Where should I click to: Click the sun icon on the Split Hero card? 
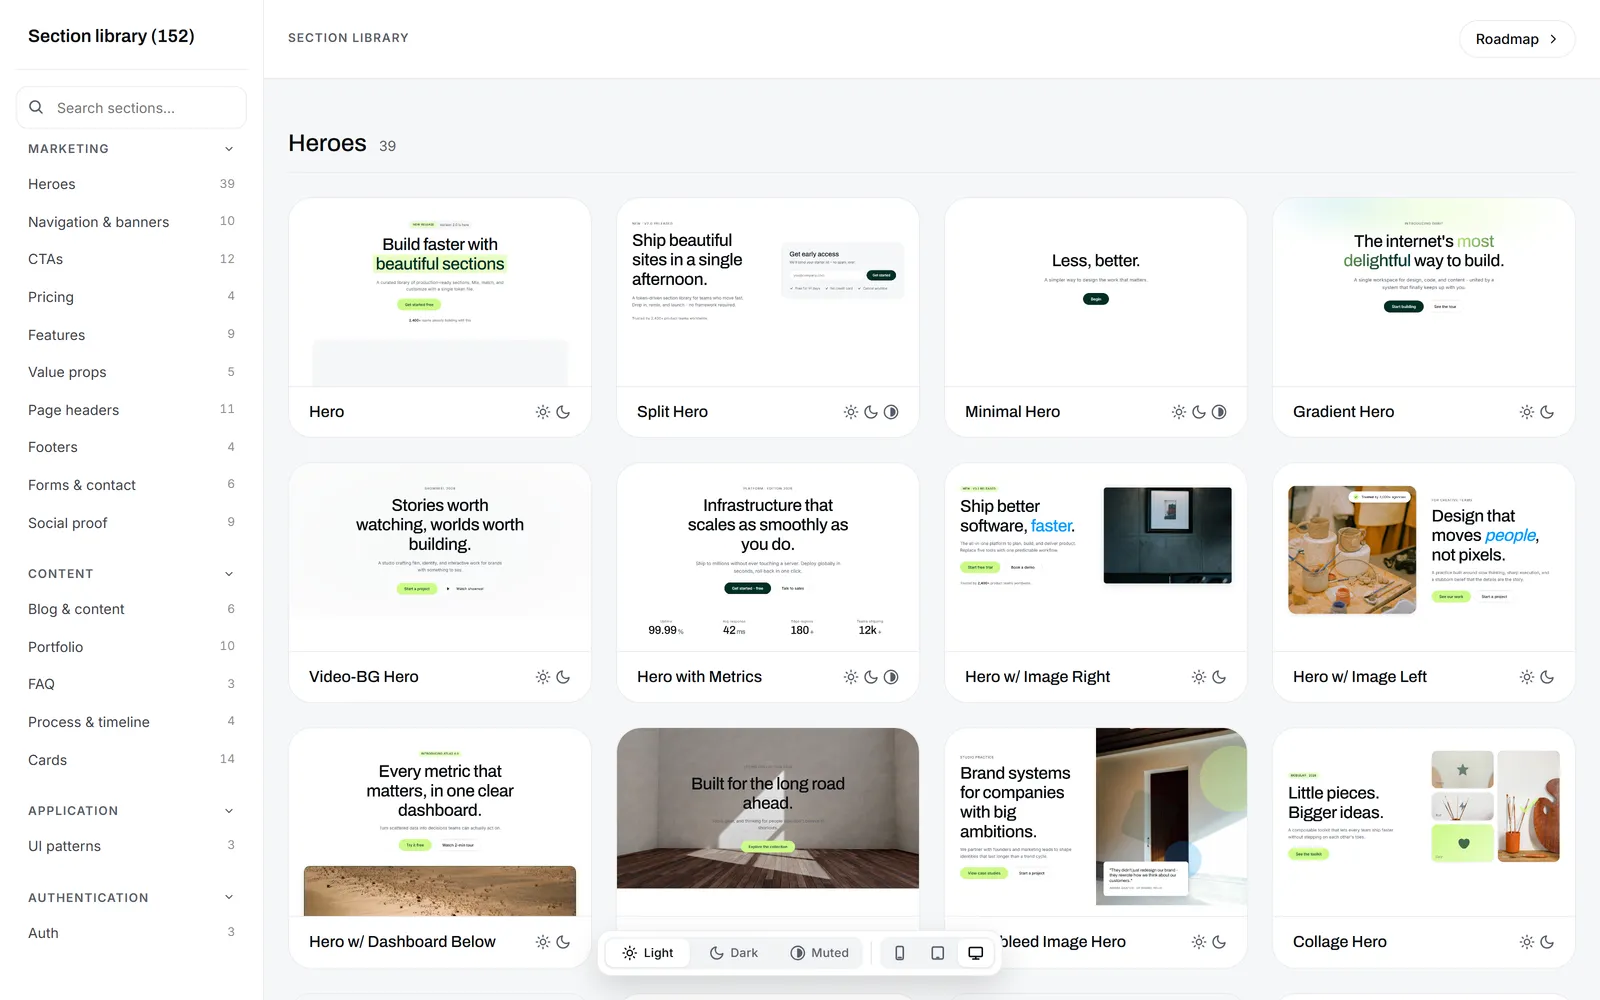[x=851, y=412]
